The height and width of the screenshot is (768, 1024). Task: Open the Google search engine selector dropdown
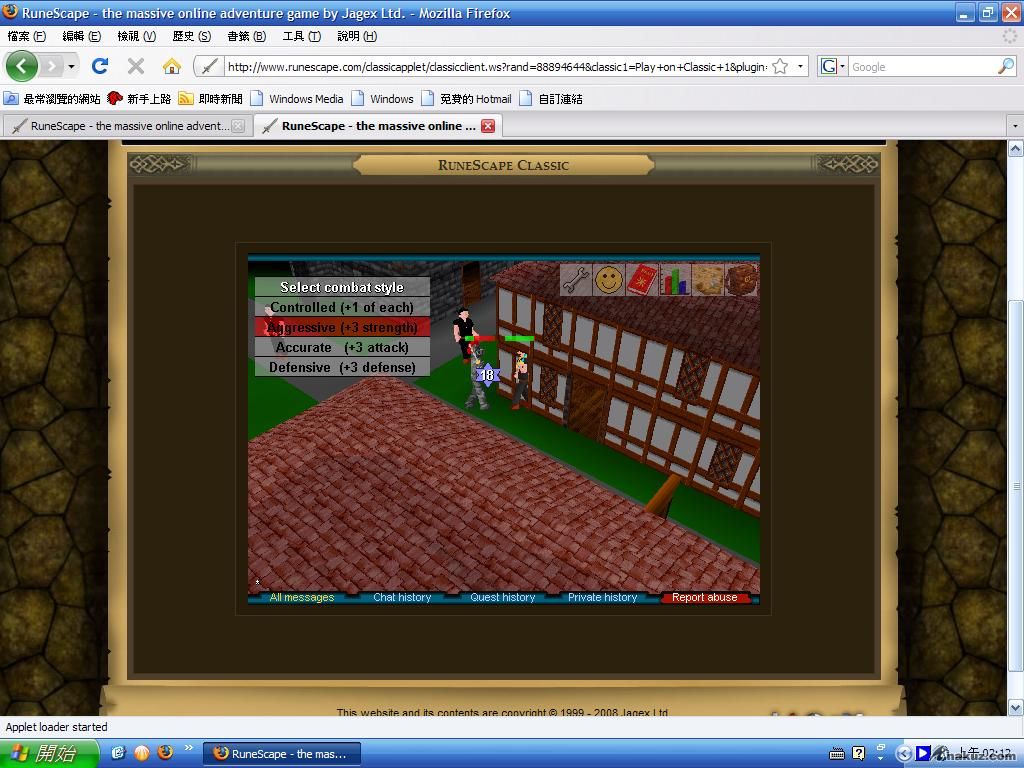tap(833, 66)
